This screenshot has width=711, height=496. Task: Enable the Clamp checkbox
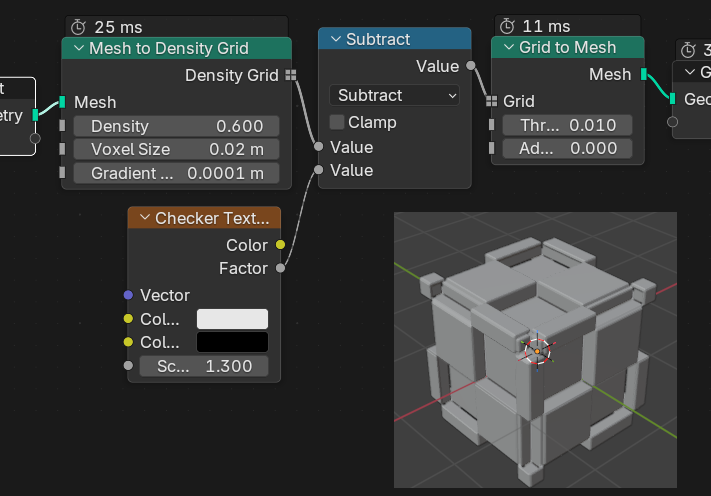coord(337,122)
